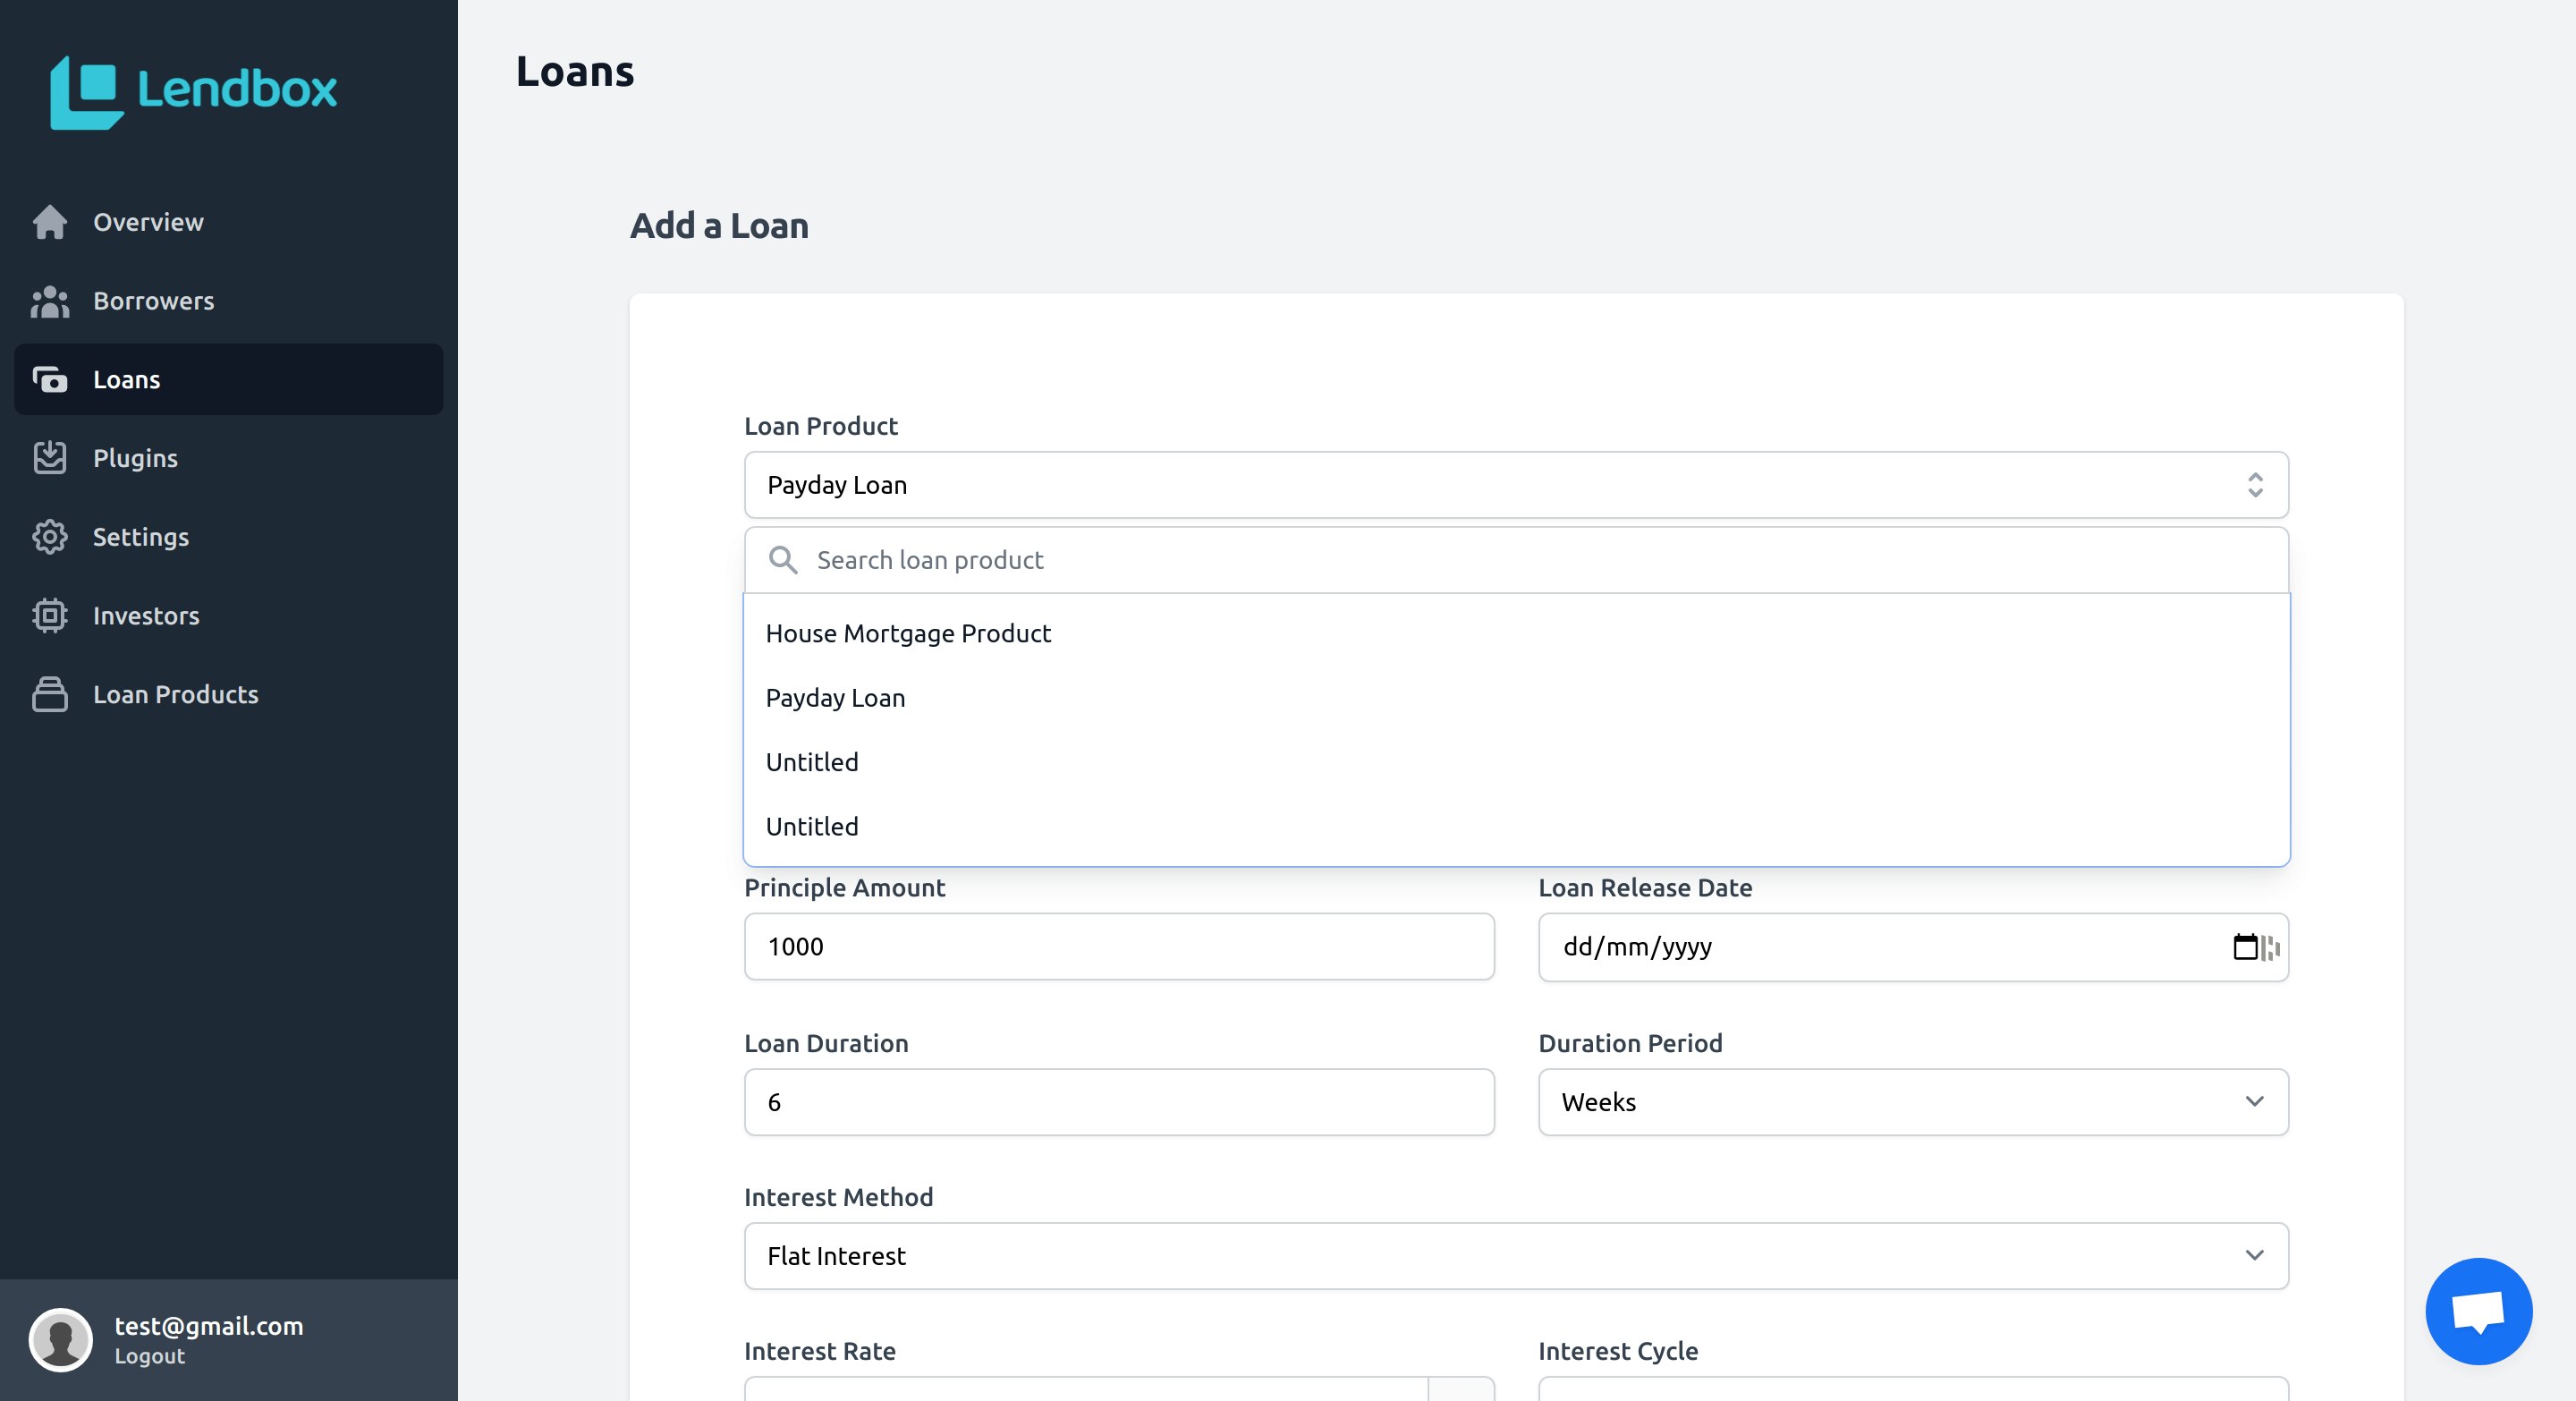Click the Plugins download icon
Viewport: 2576px width, 1401px height.
click(50, 458)
